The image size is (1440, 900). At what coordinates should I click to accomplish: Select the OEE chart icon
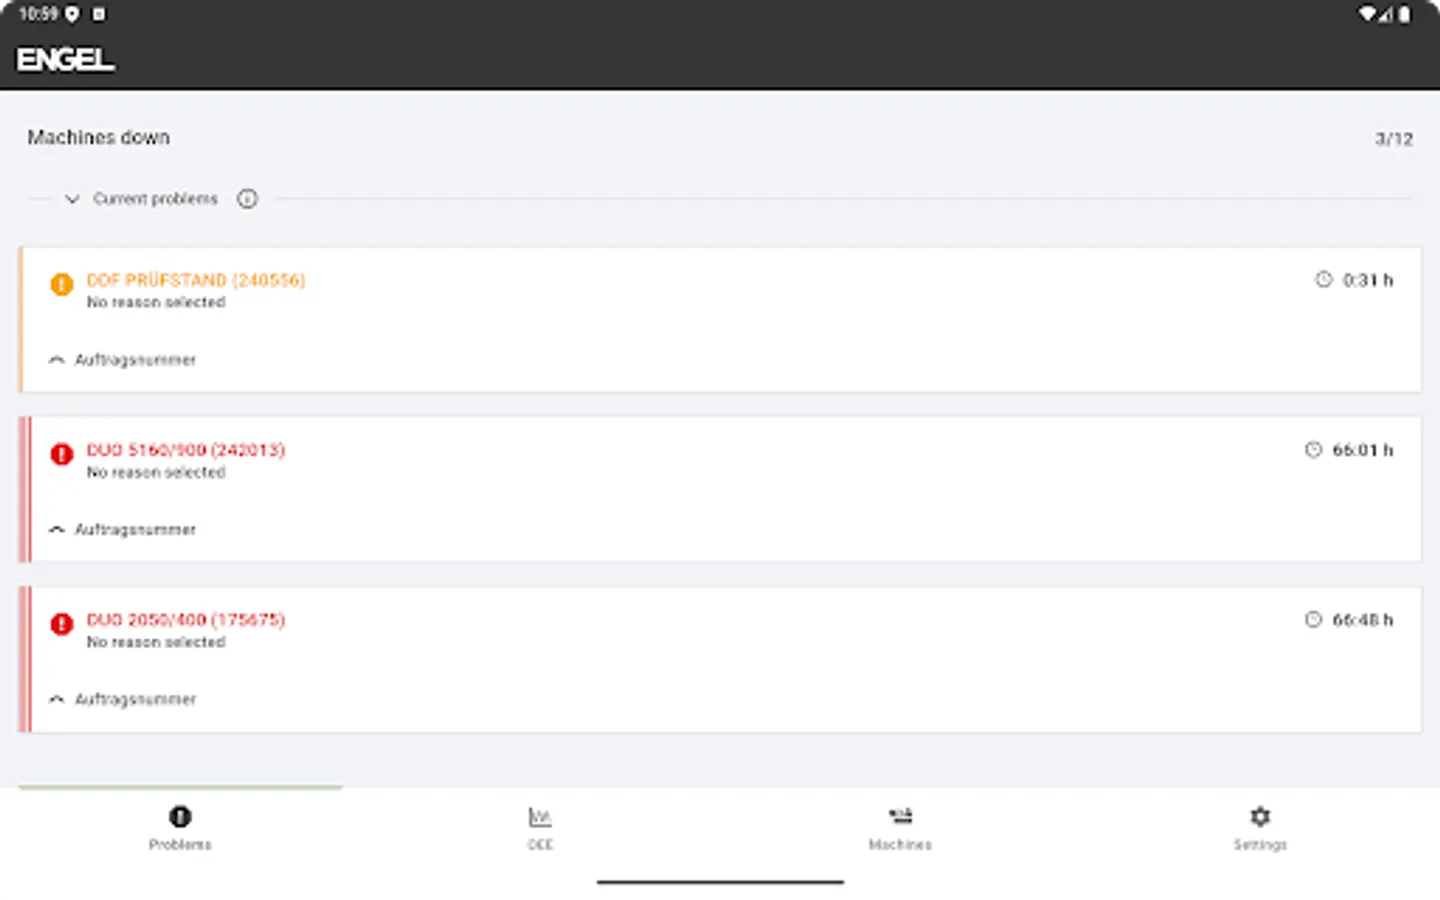pos(540,818)
